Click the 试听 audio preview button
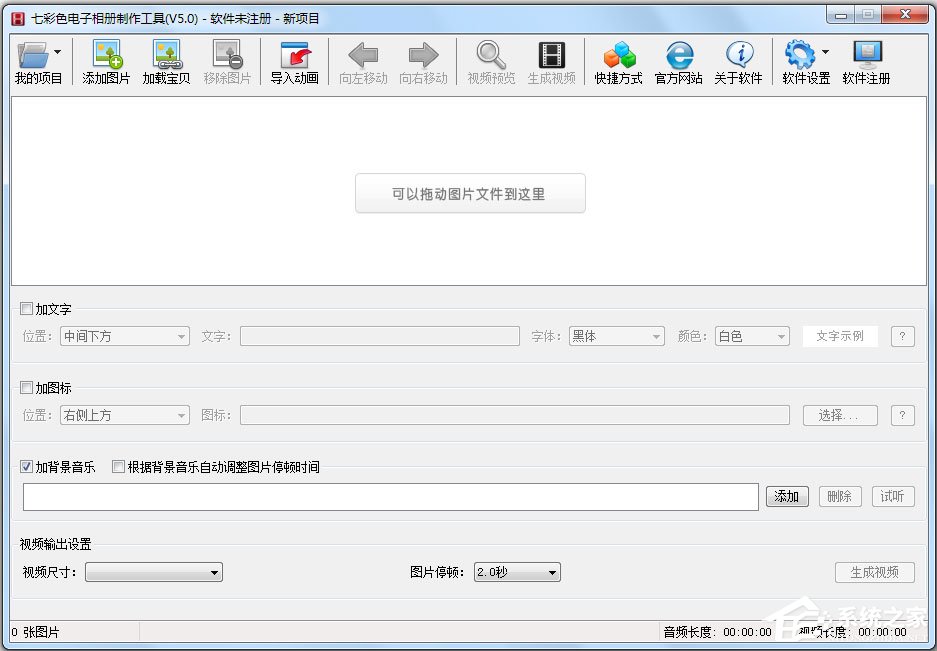 [x=892, y=496]
